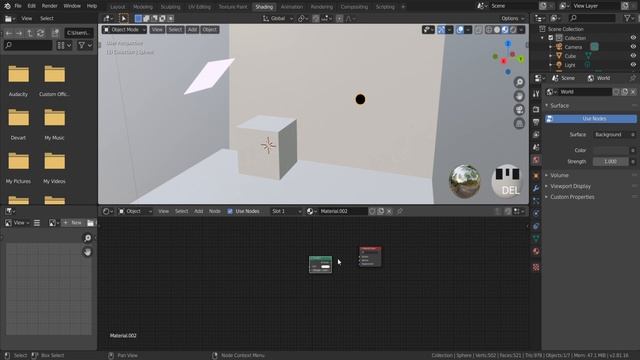Open the File menu
The width and height of the screenshot is (640, 360).
click(x=18, y=6)
